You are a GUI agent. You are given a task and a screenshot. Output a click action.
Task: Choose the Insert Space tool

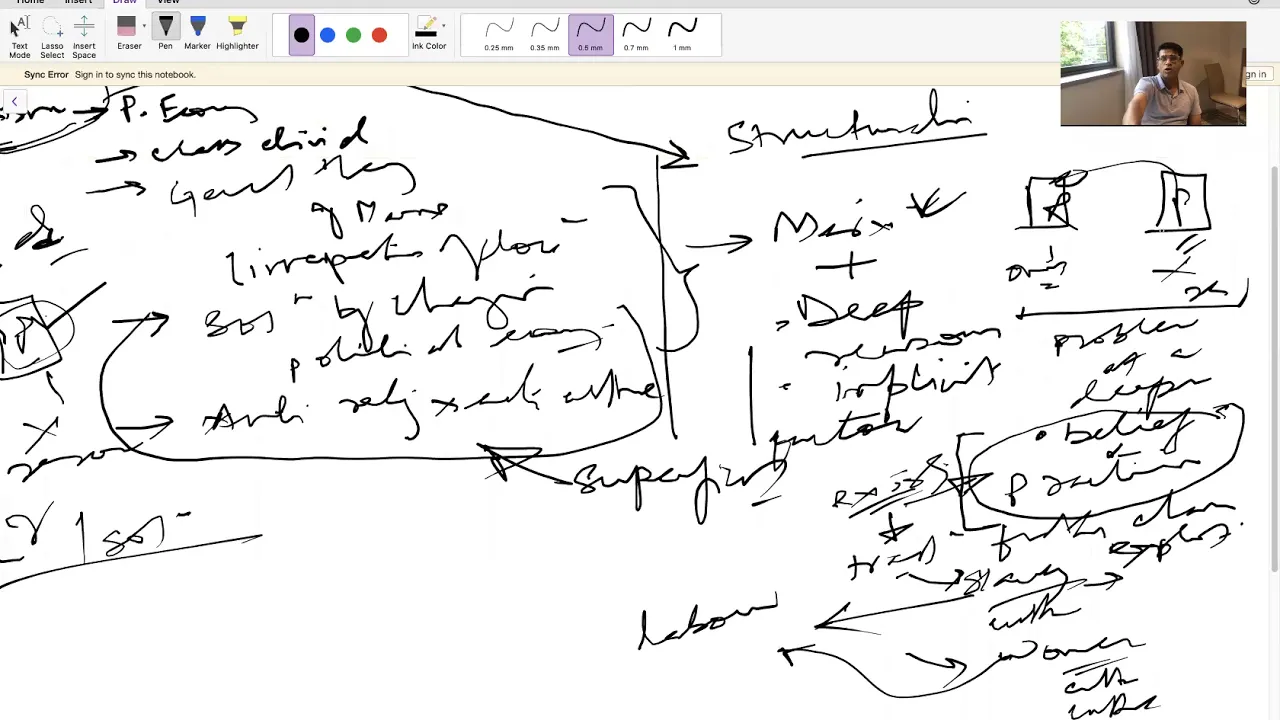coord(84,36)
